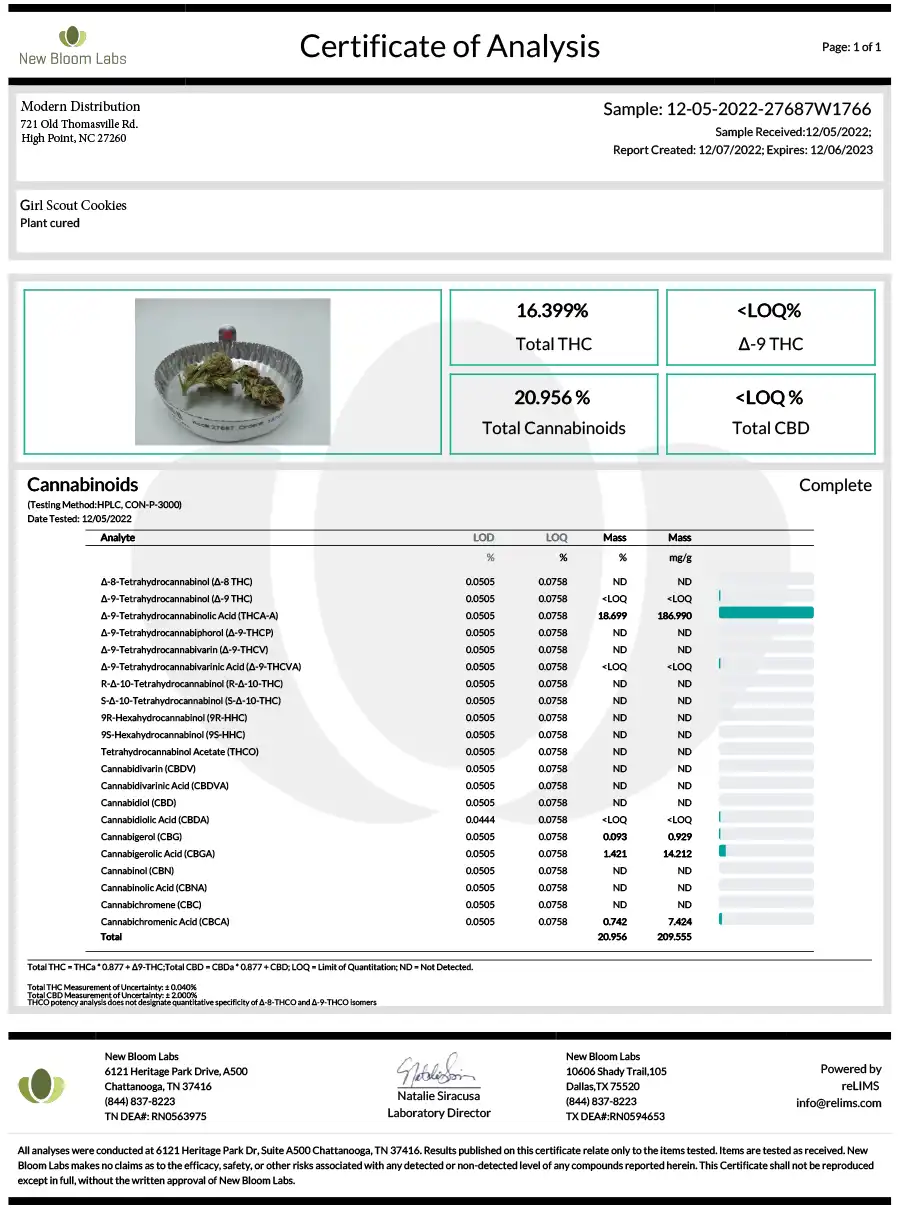Click Natalie Siracusa's signature
This screenshot has height=1208, width=900.
tap(438, 1070)
